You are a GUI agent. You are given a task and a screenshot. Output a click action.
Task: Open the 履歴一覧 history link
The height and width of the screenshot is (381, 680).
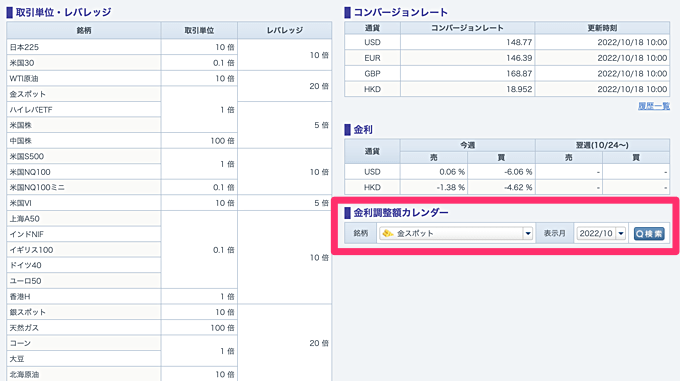click(654, 106)
